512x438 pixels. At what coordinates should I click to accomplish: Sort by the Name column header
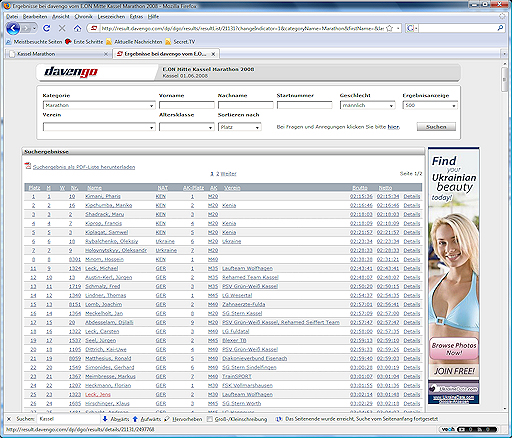(x=94, y=188)
